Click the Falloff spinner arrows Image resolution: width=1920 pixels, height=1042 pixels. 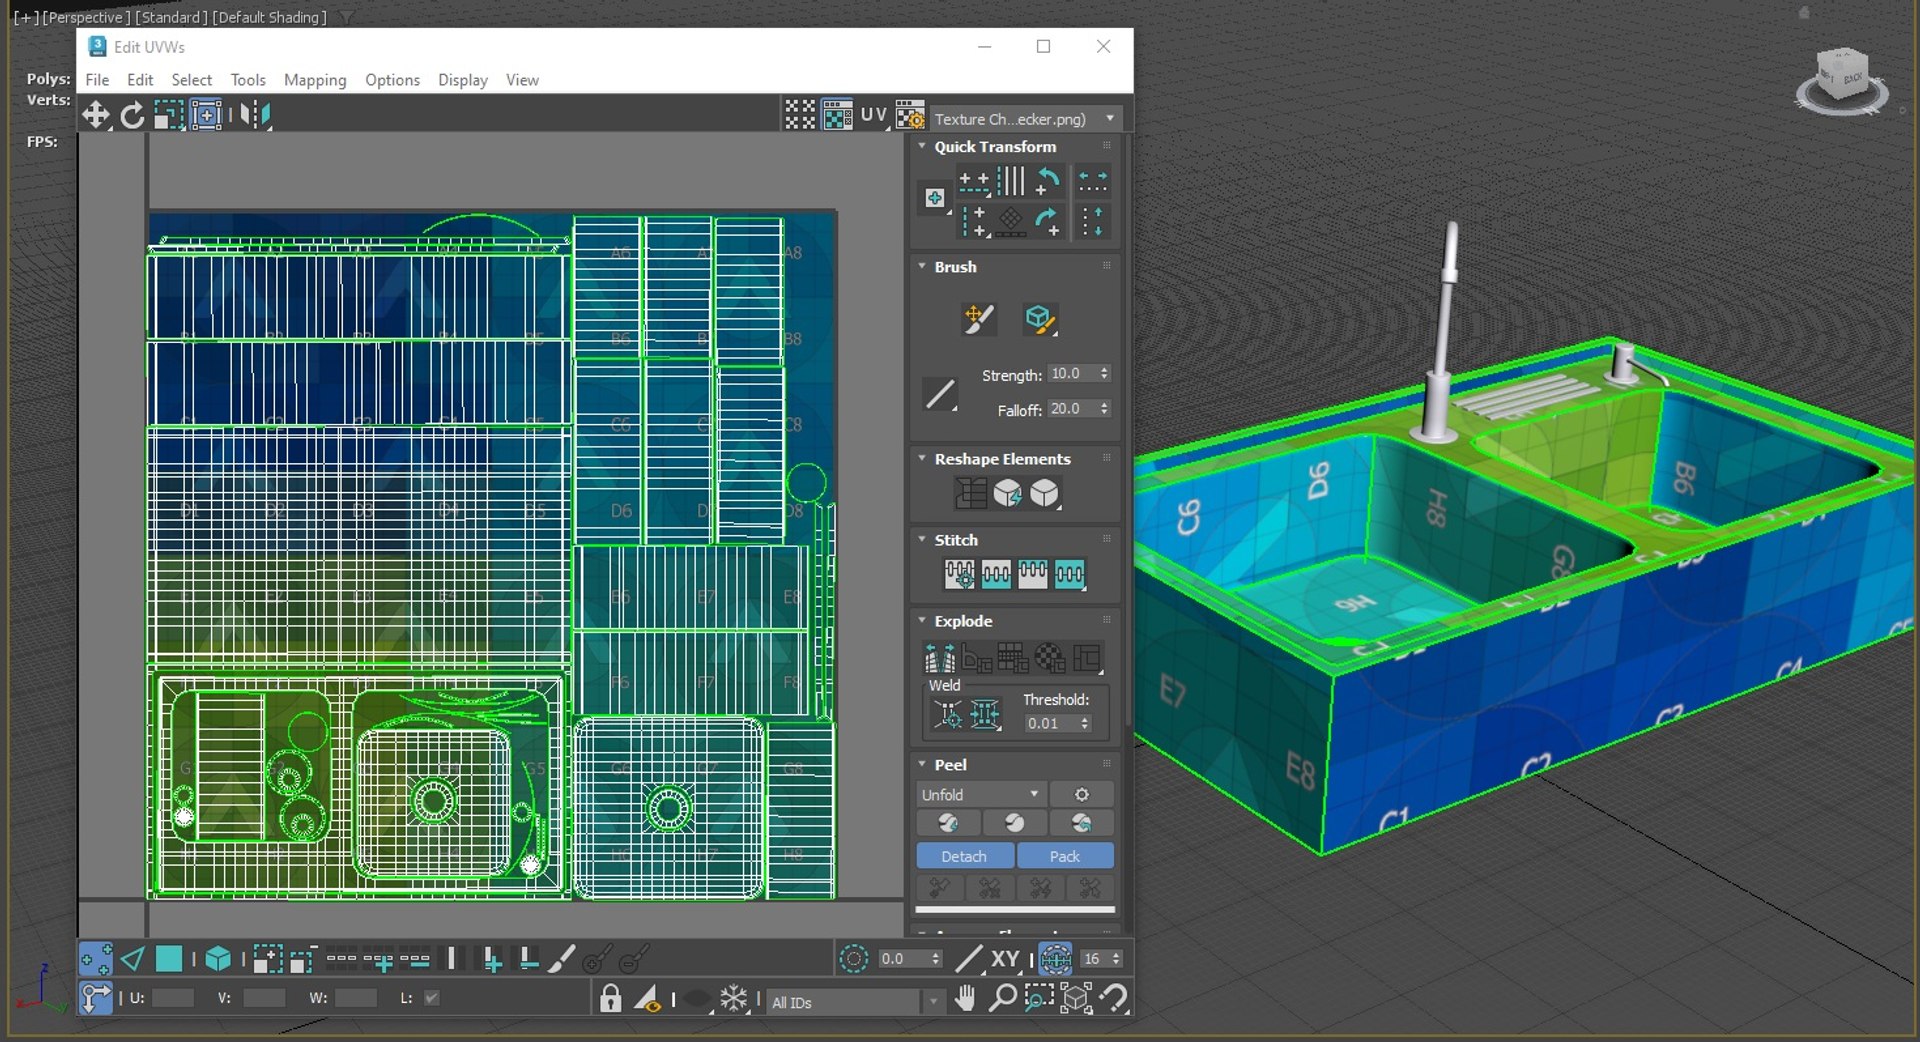click(1104, 408)
